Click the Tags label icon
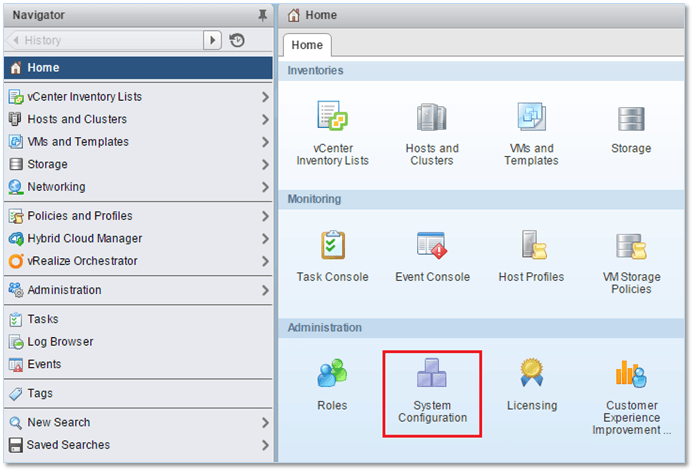This screenshot has width=694, height=472. 16,394
